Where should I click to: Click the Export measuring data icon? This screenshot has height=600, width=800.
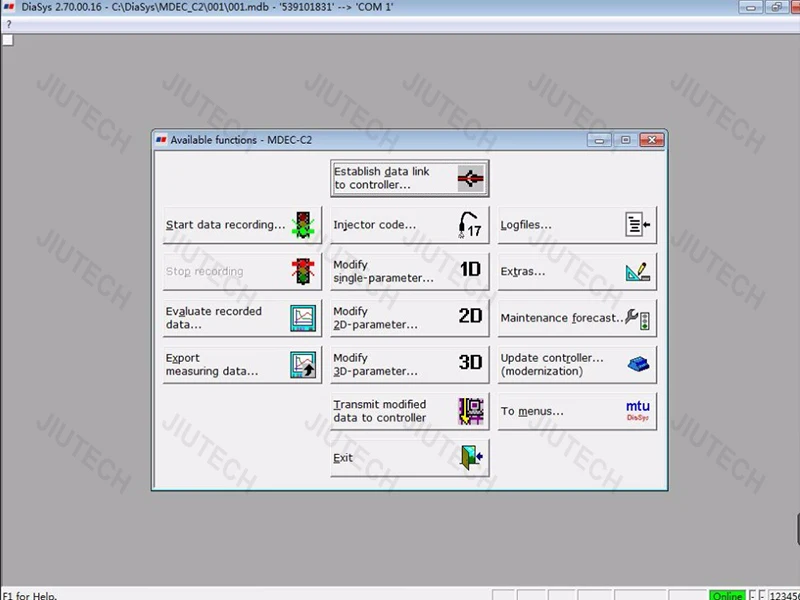tap(302, 365)
